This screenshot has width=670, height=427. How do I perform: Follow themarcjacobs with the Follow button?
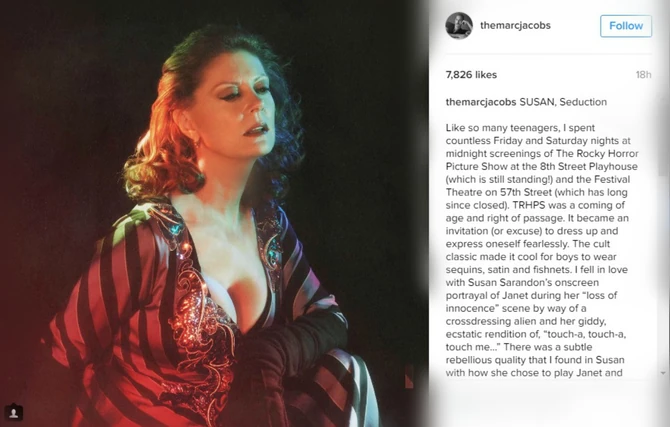point(626,26)
